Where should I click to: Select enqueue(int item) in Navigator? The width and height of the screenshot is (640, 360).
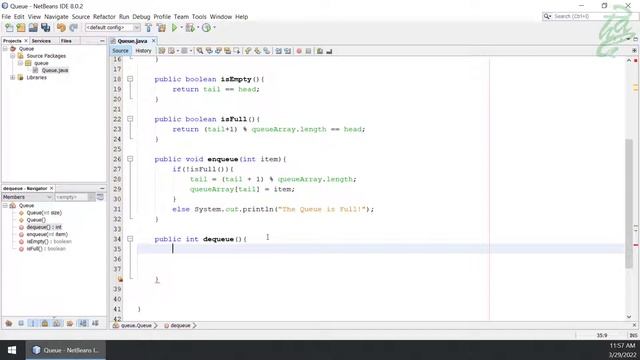pos(47,234)
